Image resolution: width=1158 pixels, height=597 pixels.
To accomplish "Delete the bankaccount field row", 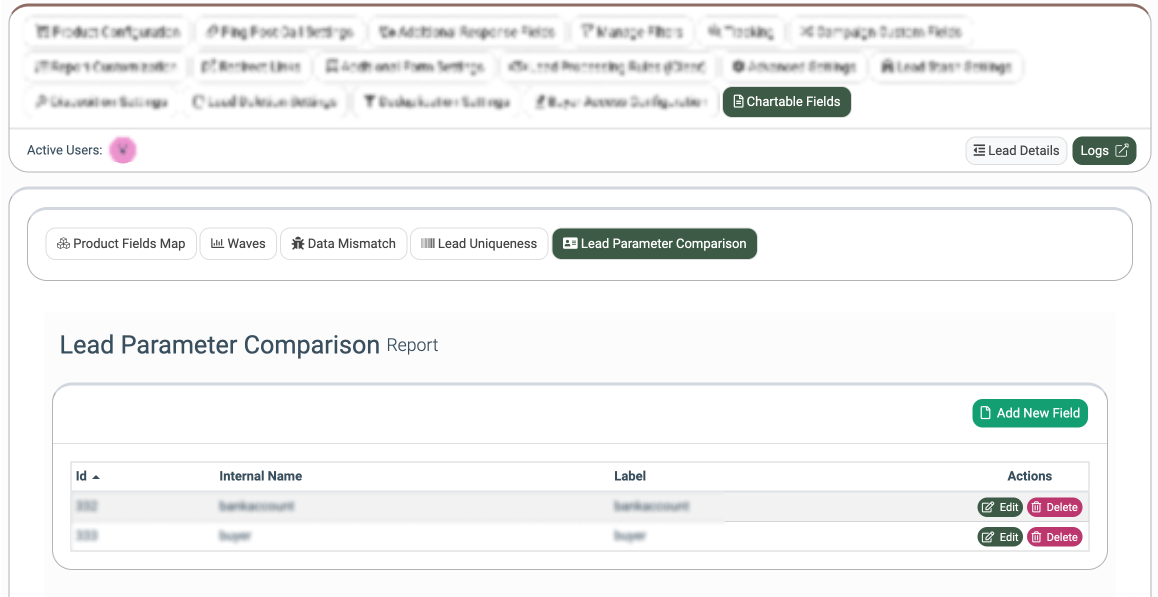I will pyautogui.click(x=1054, y=507).
